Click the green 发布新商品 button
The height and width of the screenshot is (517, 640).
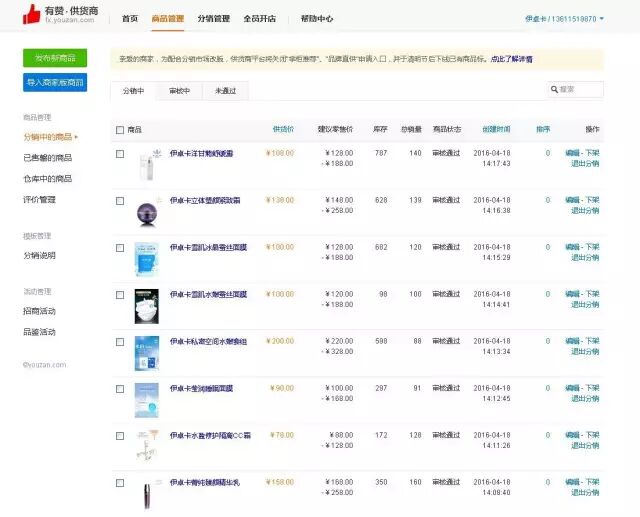(x=55, y=58)
